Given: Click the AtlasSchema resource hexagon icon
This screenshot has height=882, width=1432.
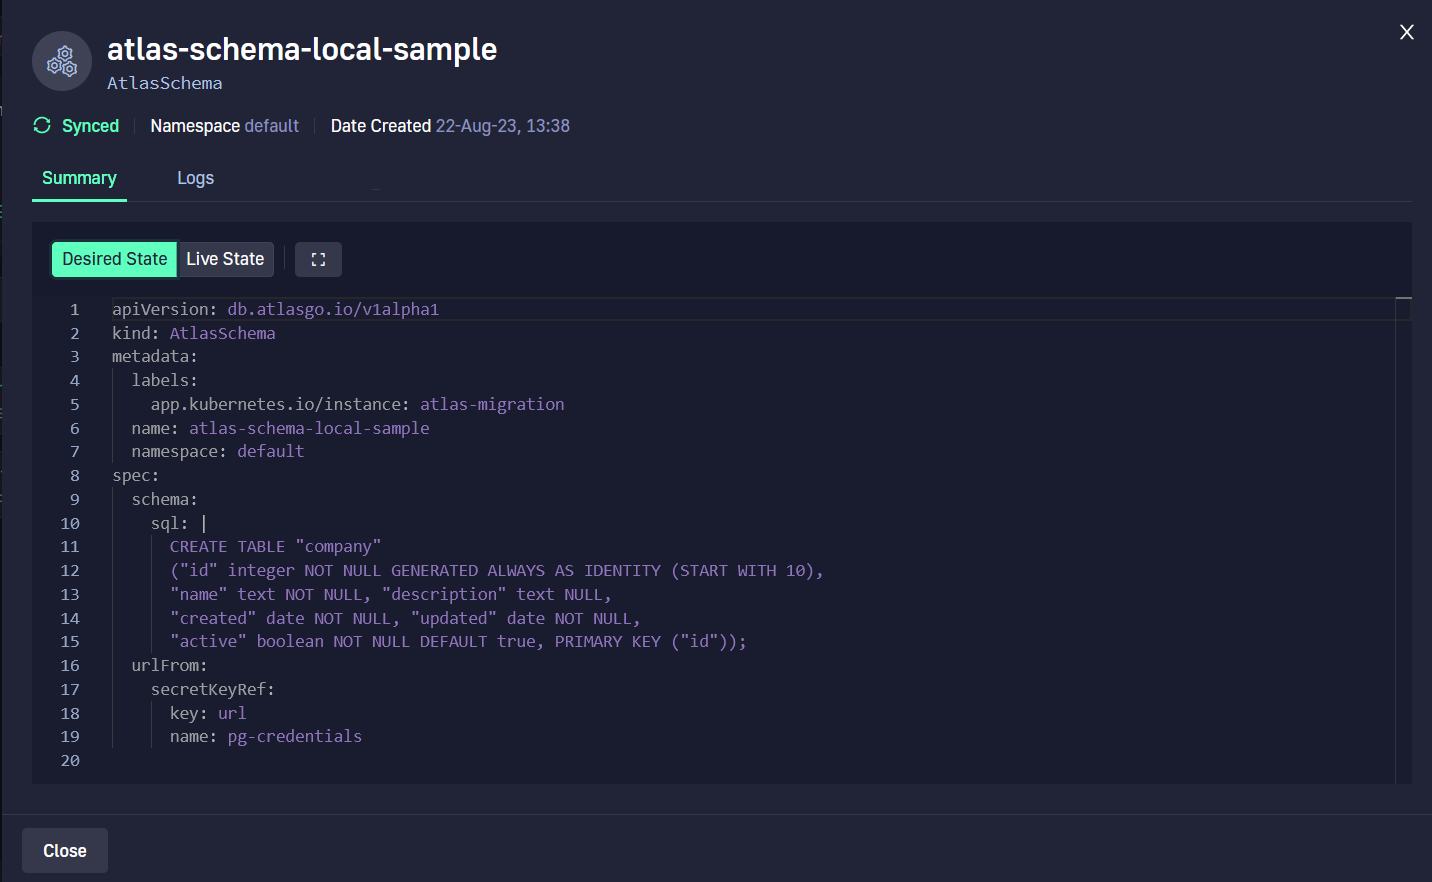Looking at the screenshot, I should tap(62, 61).
